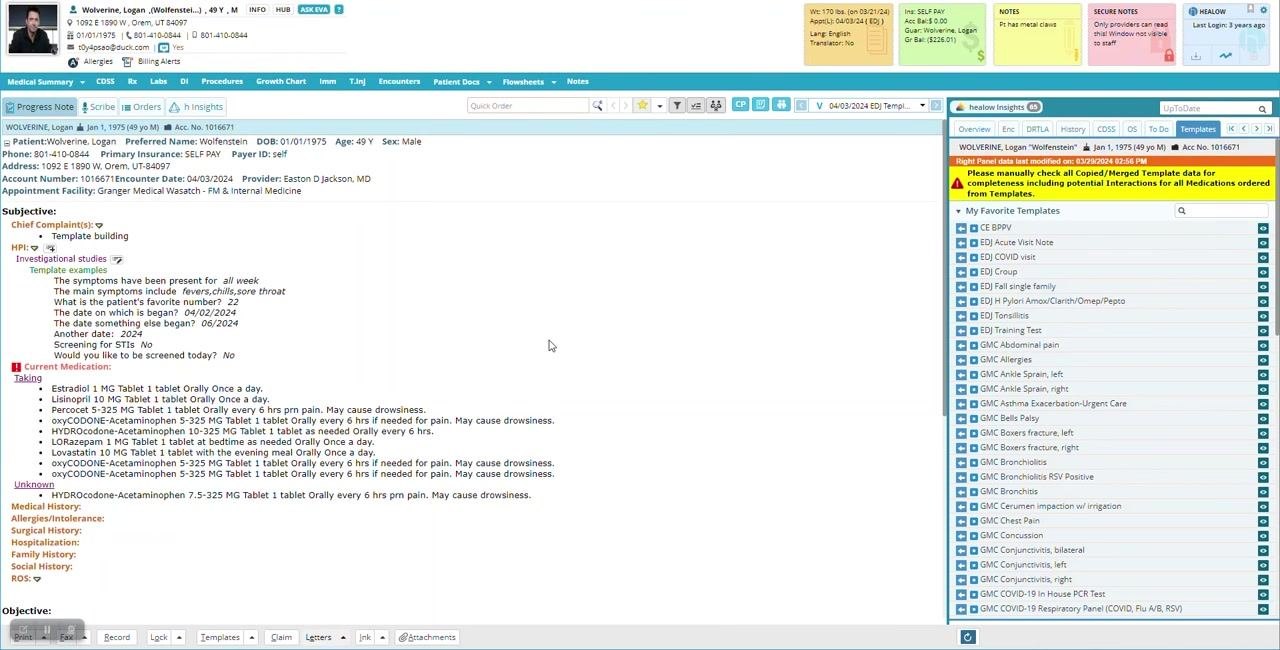This screenshot has height=650, width=1280.
Task: Click the red alert icon beside Current Medication
Action: click(x=16, y=367)
